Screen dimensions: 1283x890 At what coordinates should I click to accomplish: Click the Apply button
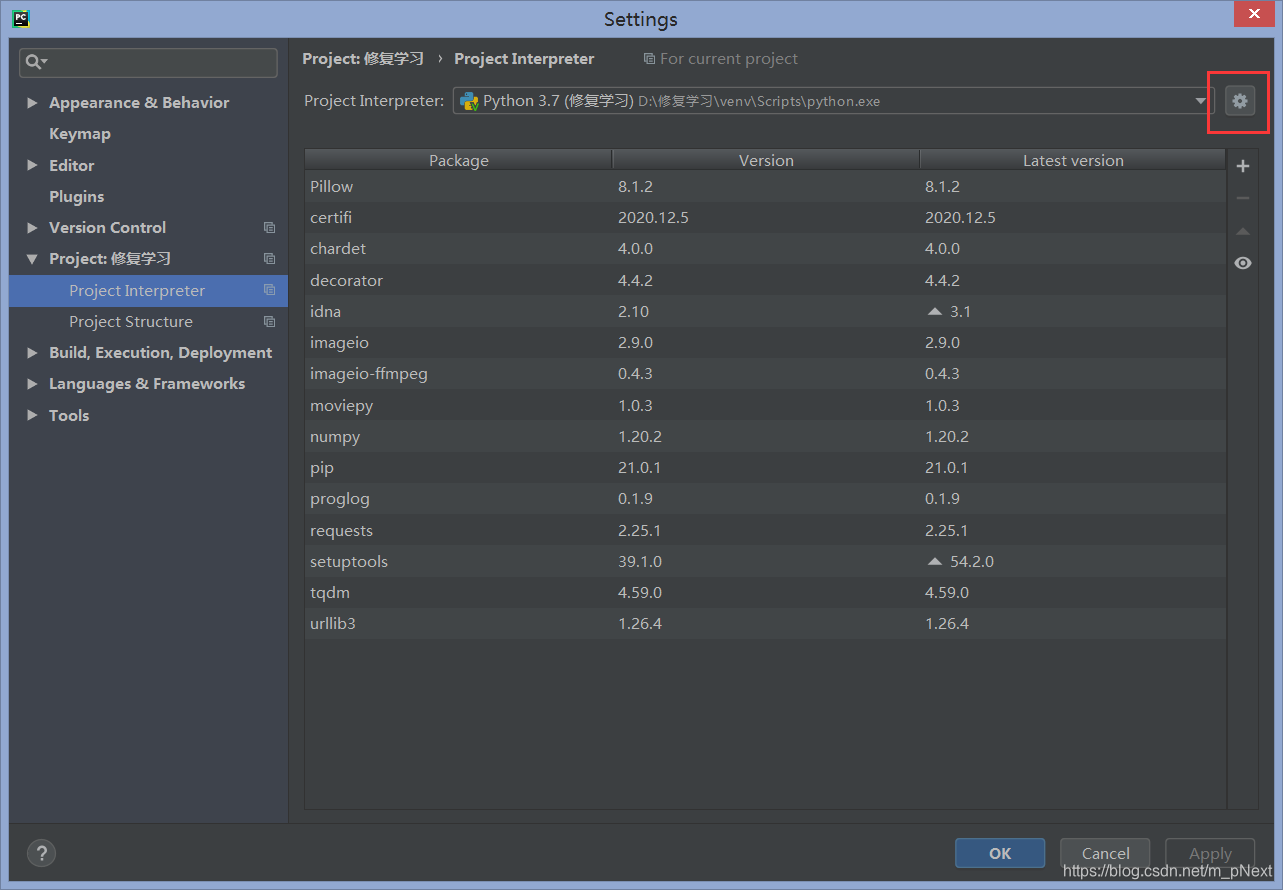(1210, 853)
